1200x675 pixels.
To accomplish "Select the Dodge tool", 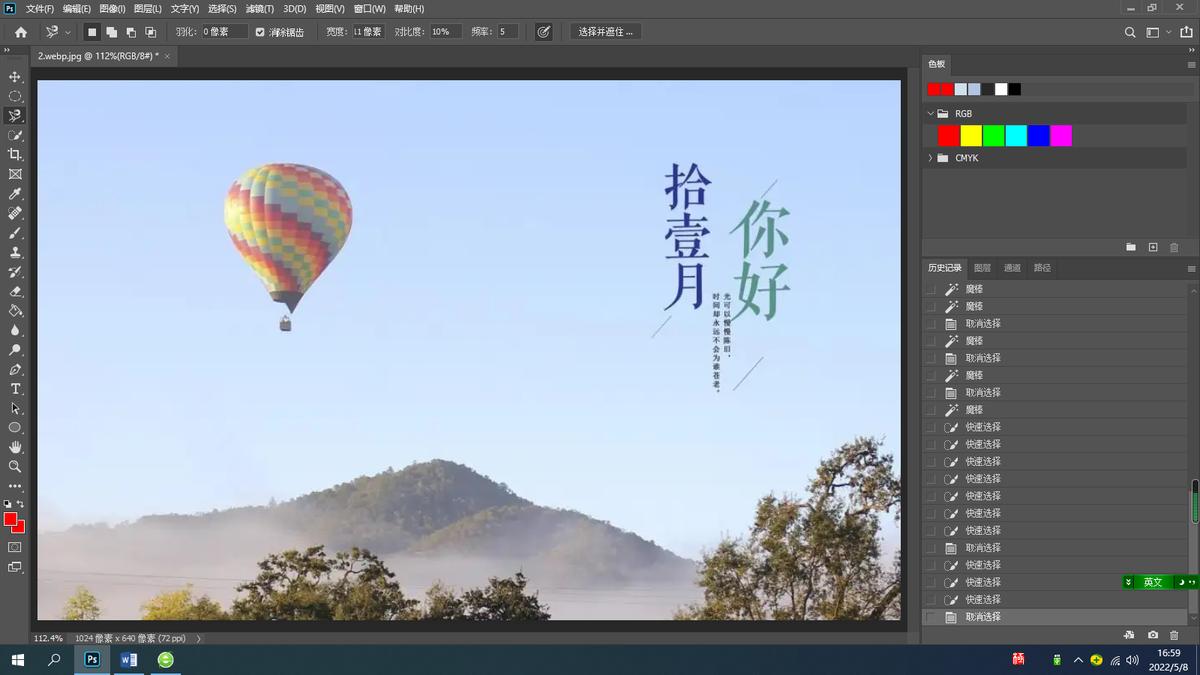I will tap(15, 350).
